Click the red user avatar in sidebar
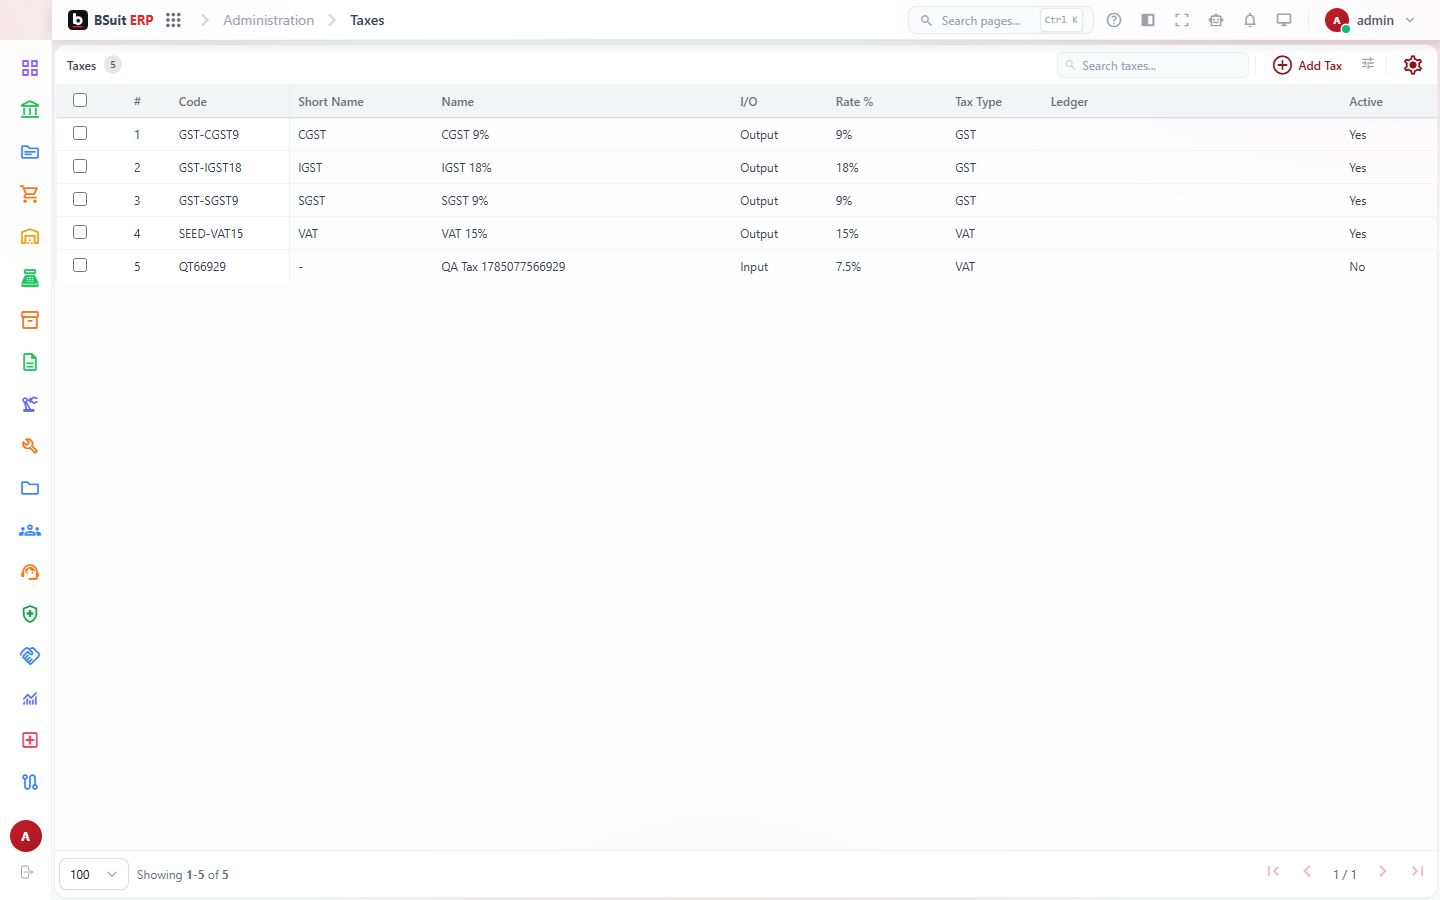 (26, 836)
